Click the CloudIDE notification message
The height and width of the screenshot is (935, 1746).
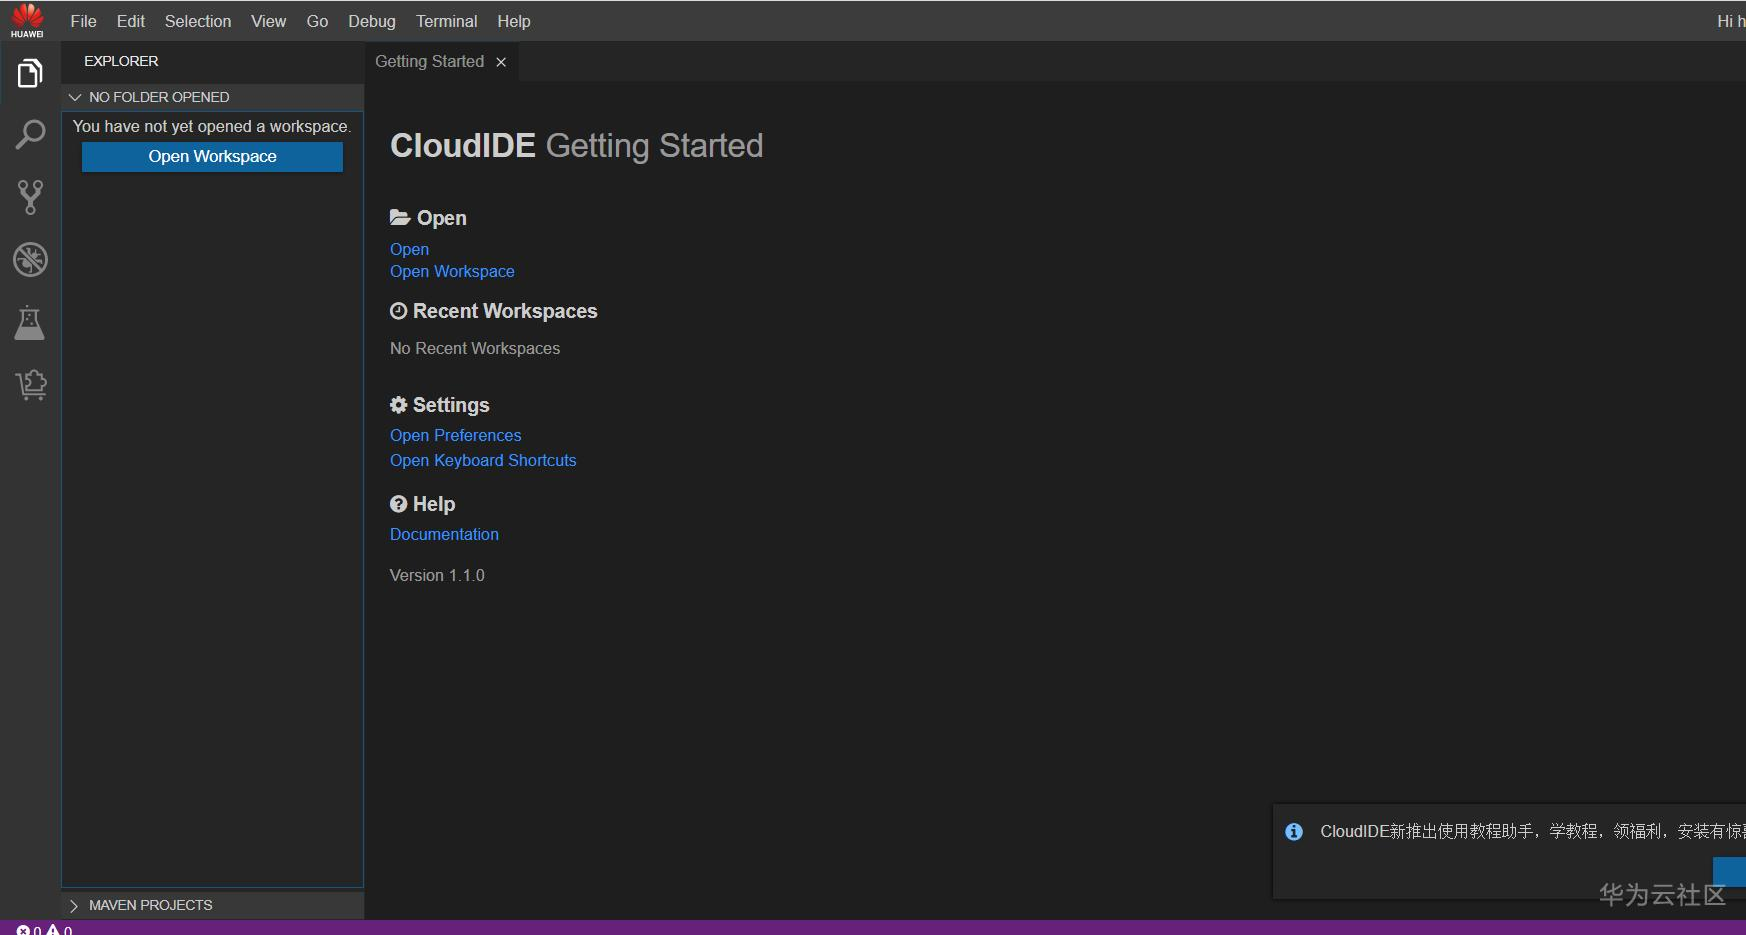[1532, 832]
